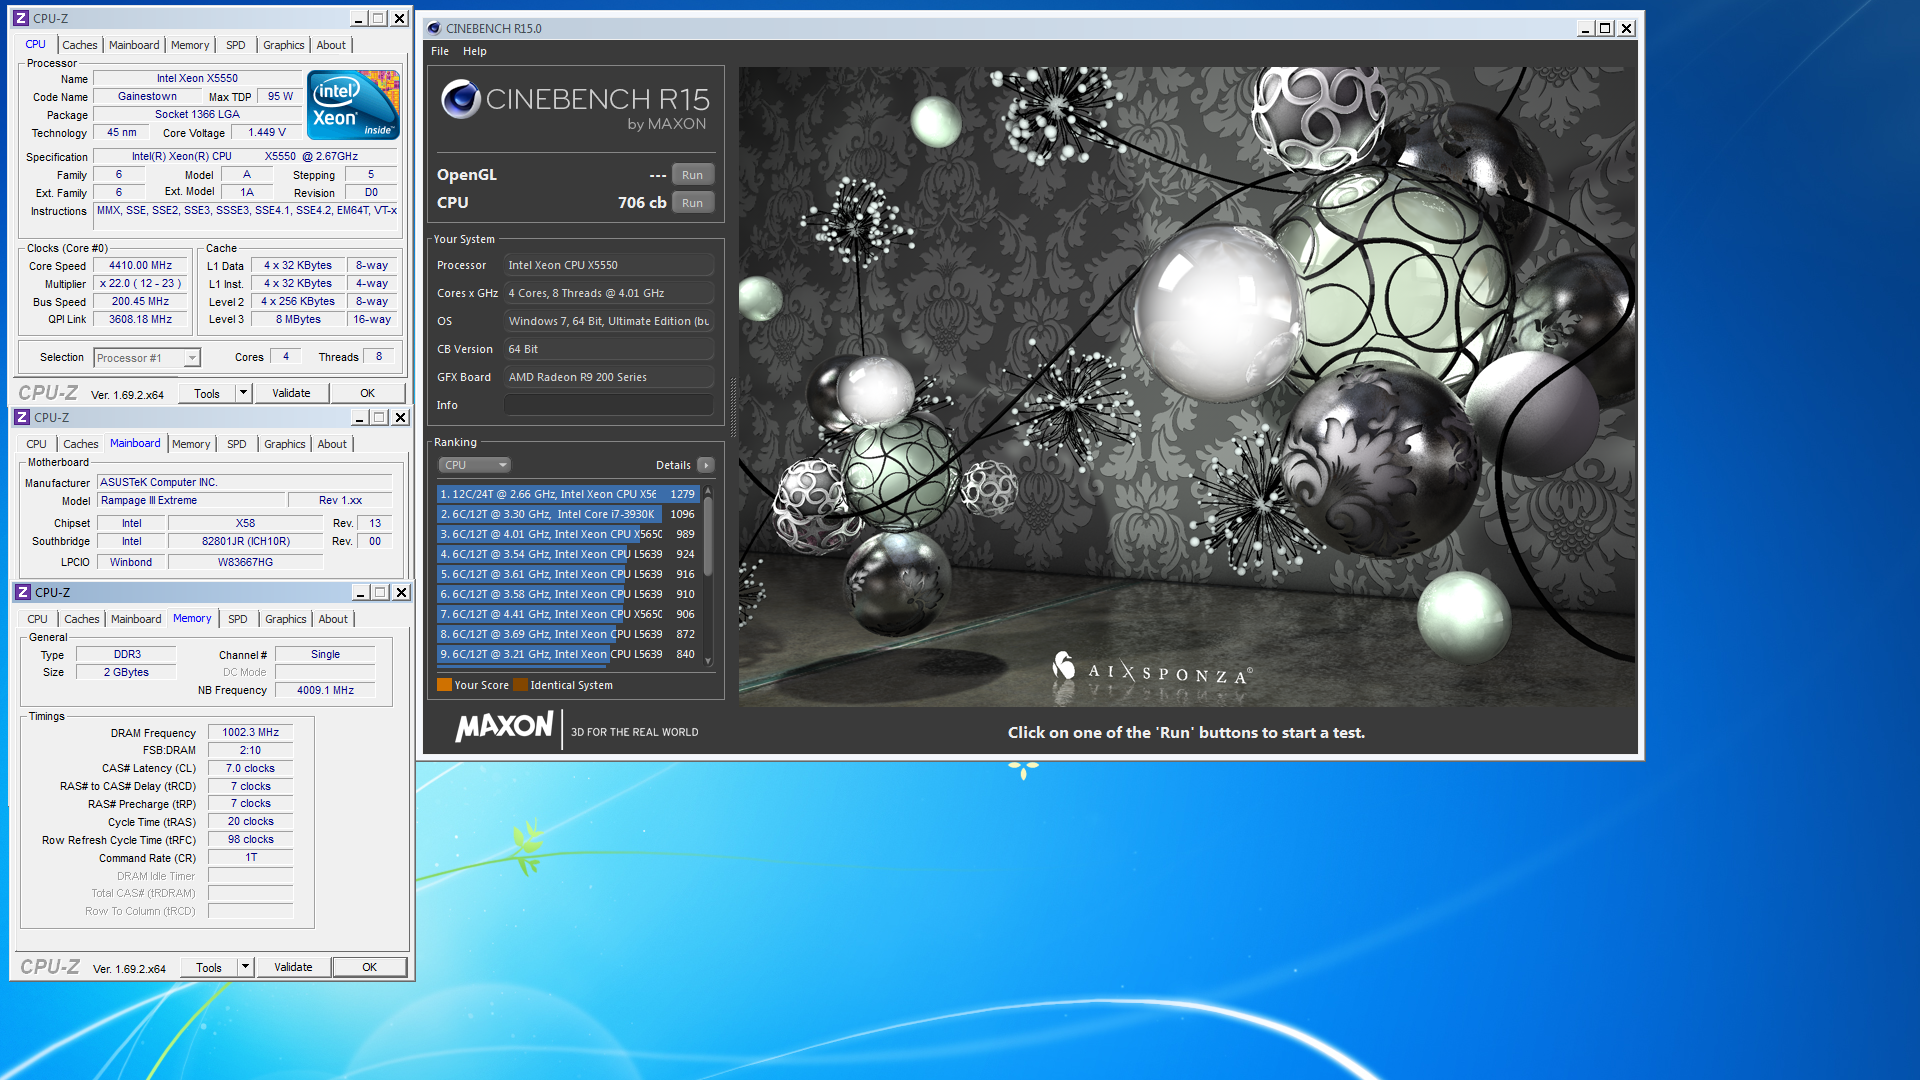Click the CPU-Z icon in Mainboard window title

click(22, 417)
